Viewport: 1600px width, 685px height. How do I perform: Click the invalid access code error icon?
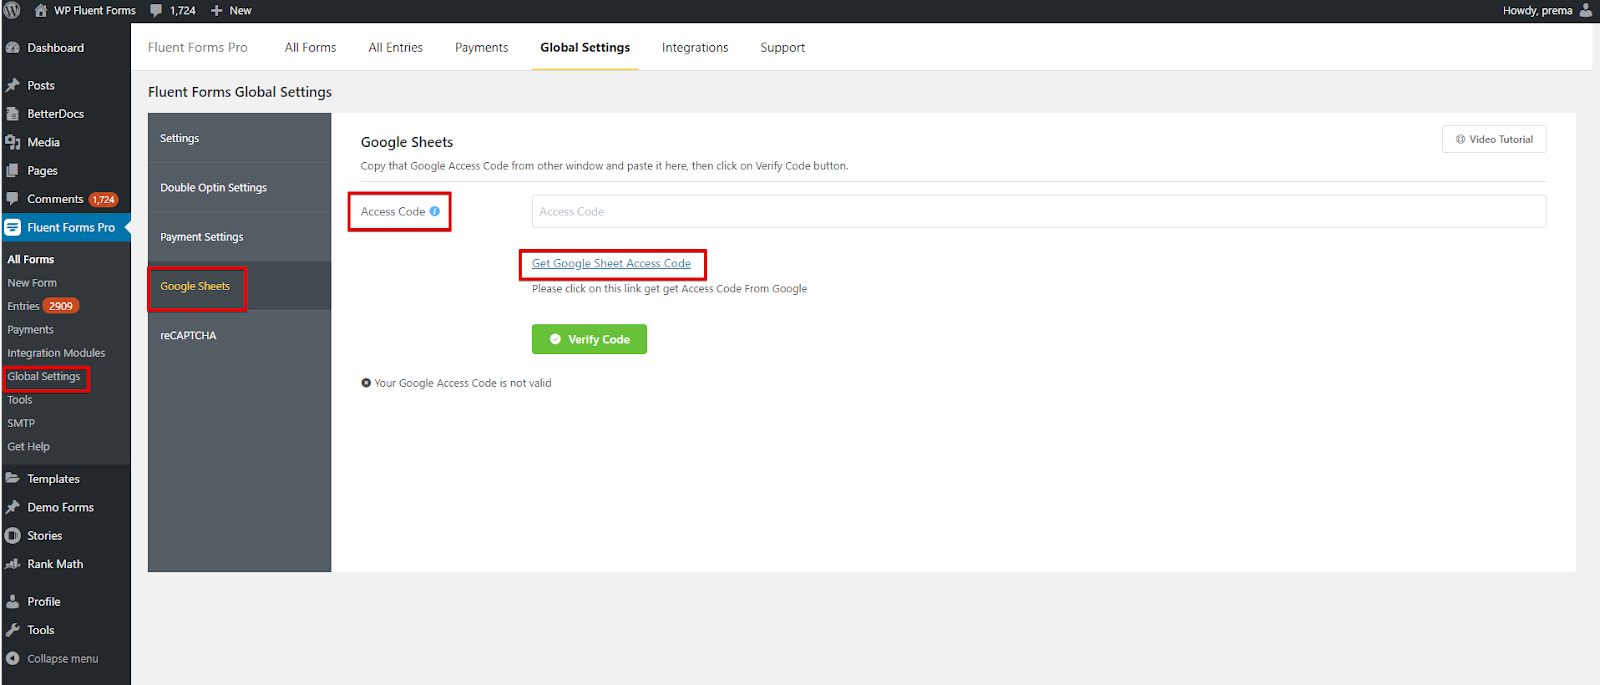coord(366,383)
